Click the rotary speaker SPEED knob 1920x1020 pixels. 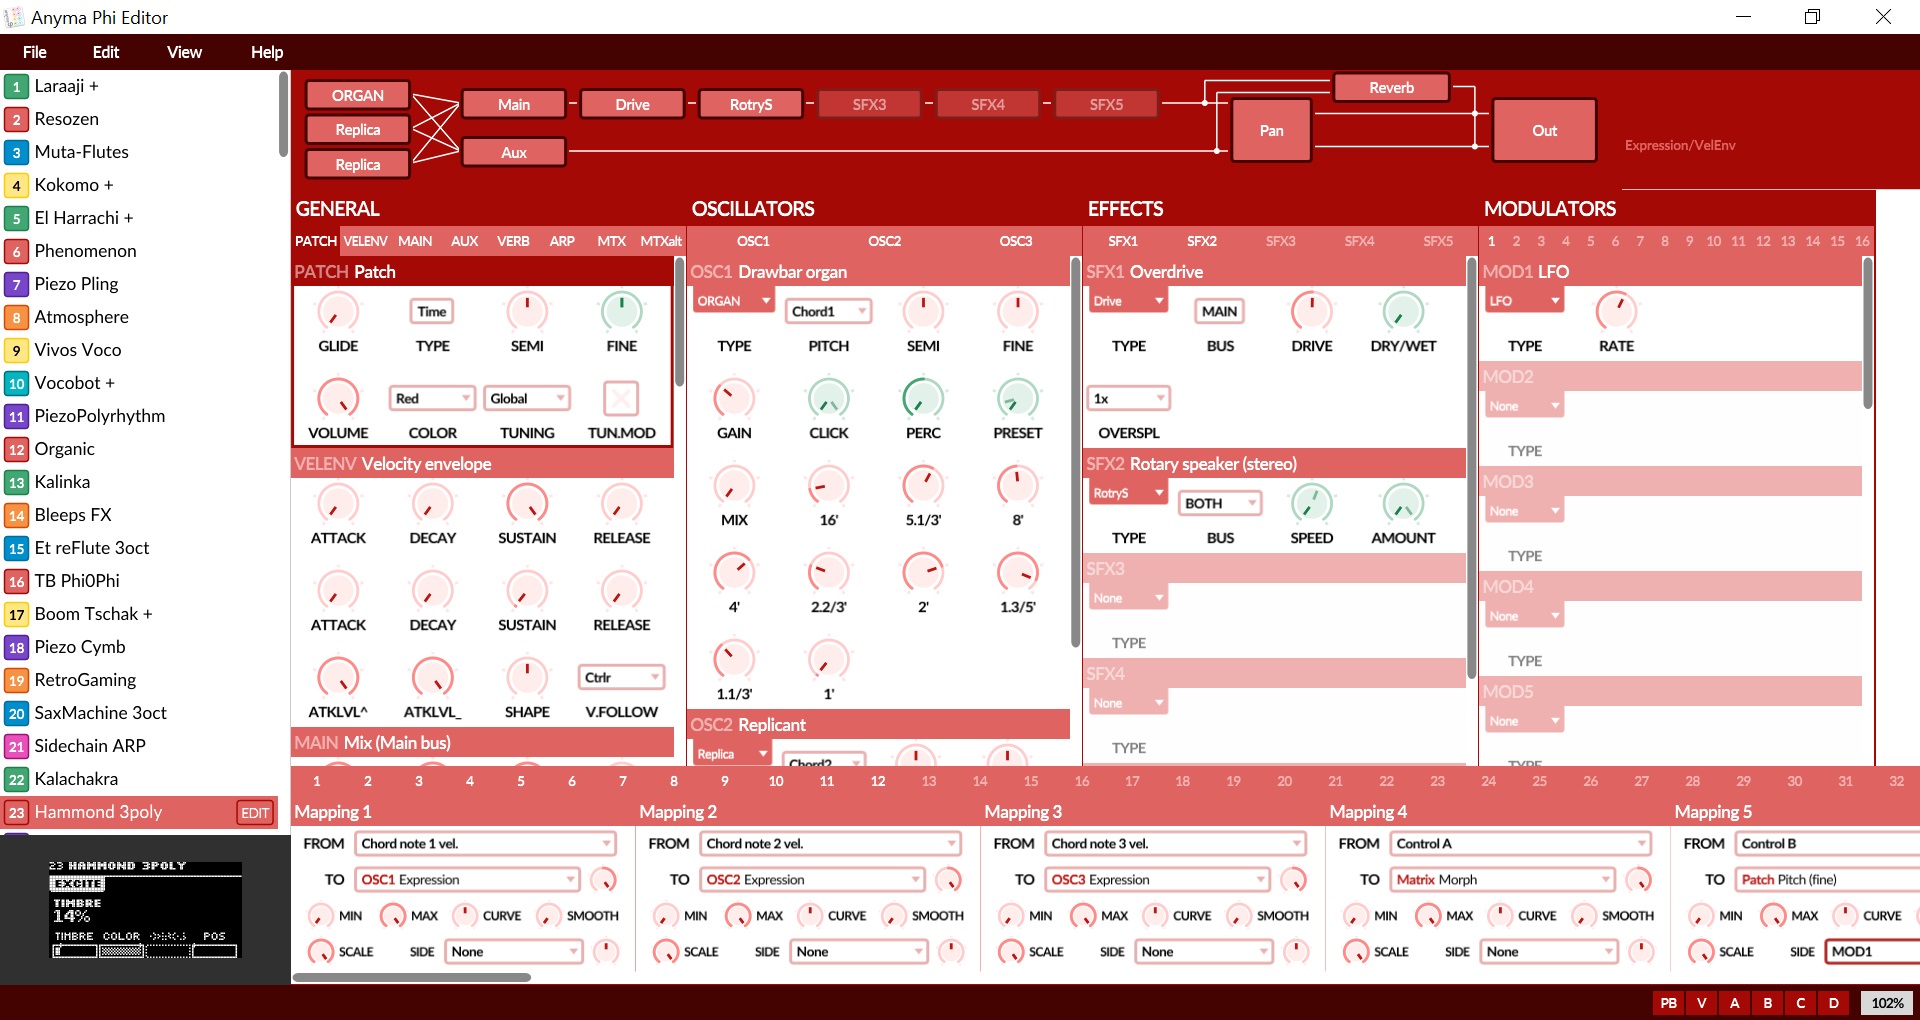pyautogui.click(x=1311, y=503)
